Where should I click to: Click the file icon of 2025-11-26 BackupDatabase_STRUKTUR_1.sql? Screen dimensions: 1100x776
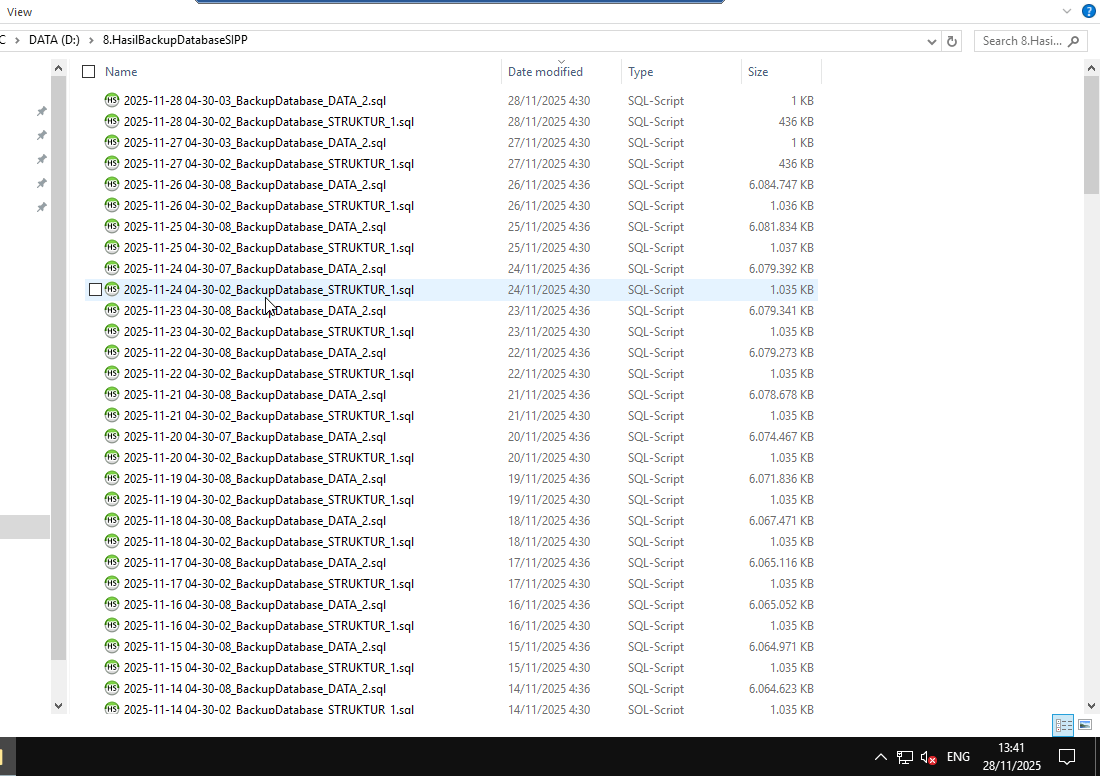(111, 205)
